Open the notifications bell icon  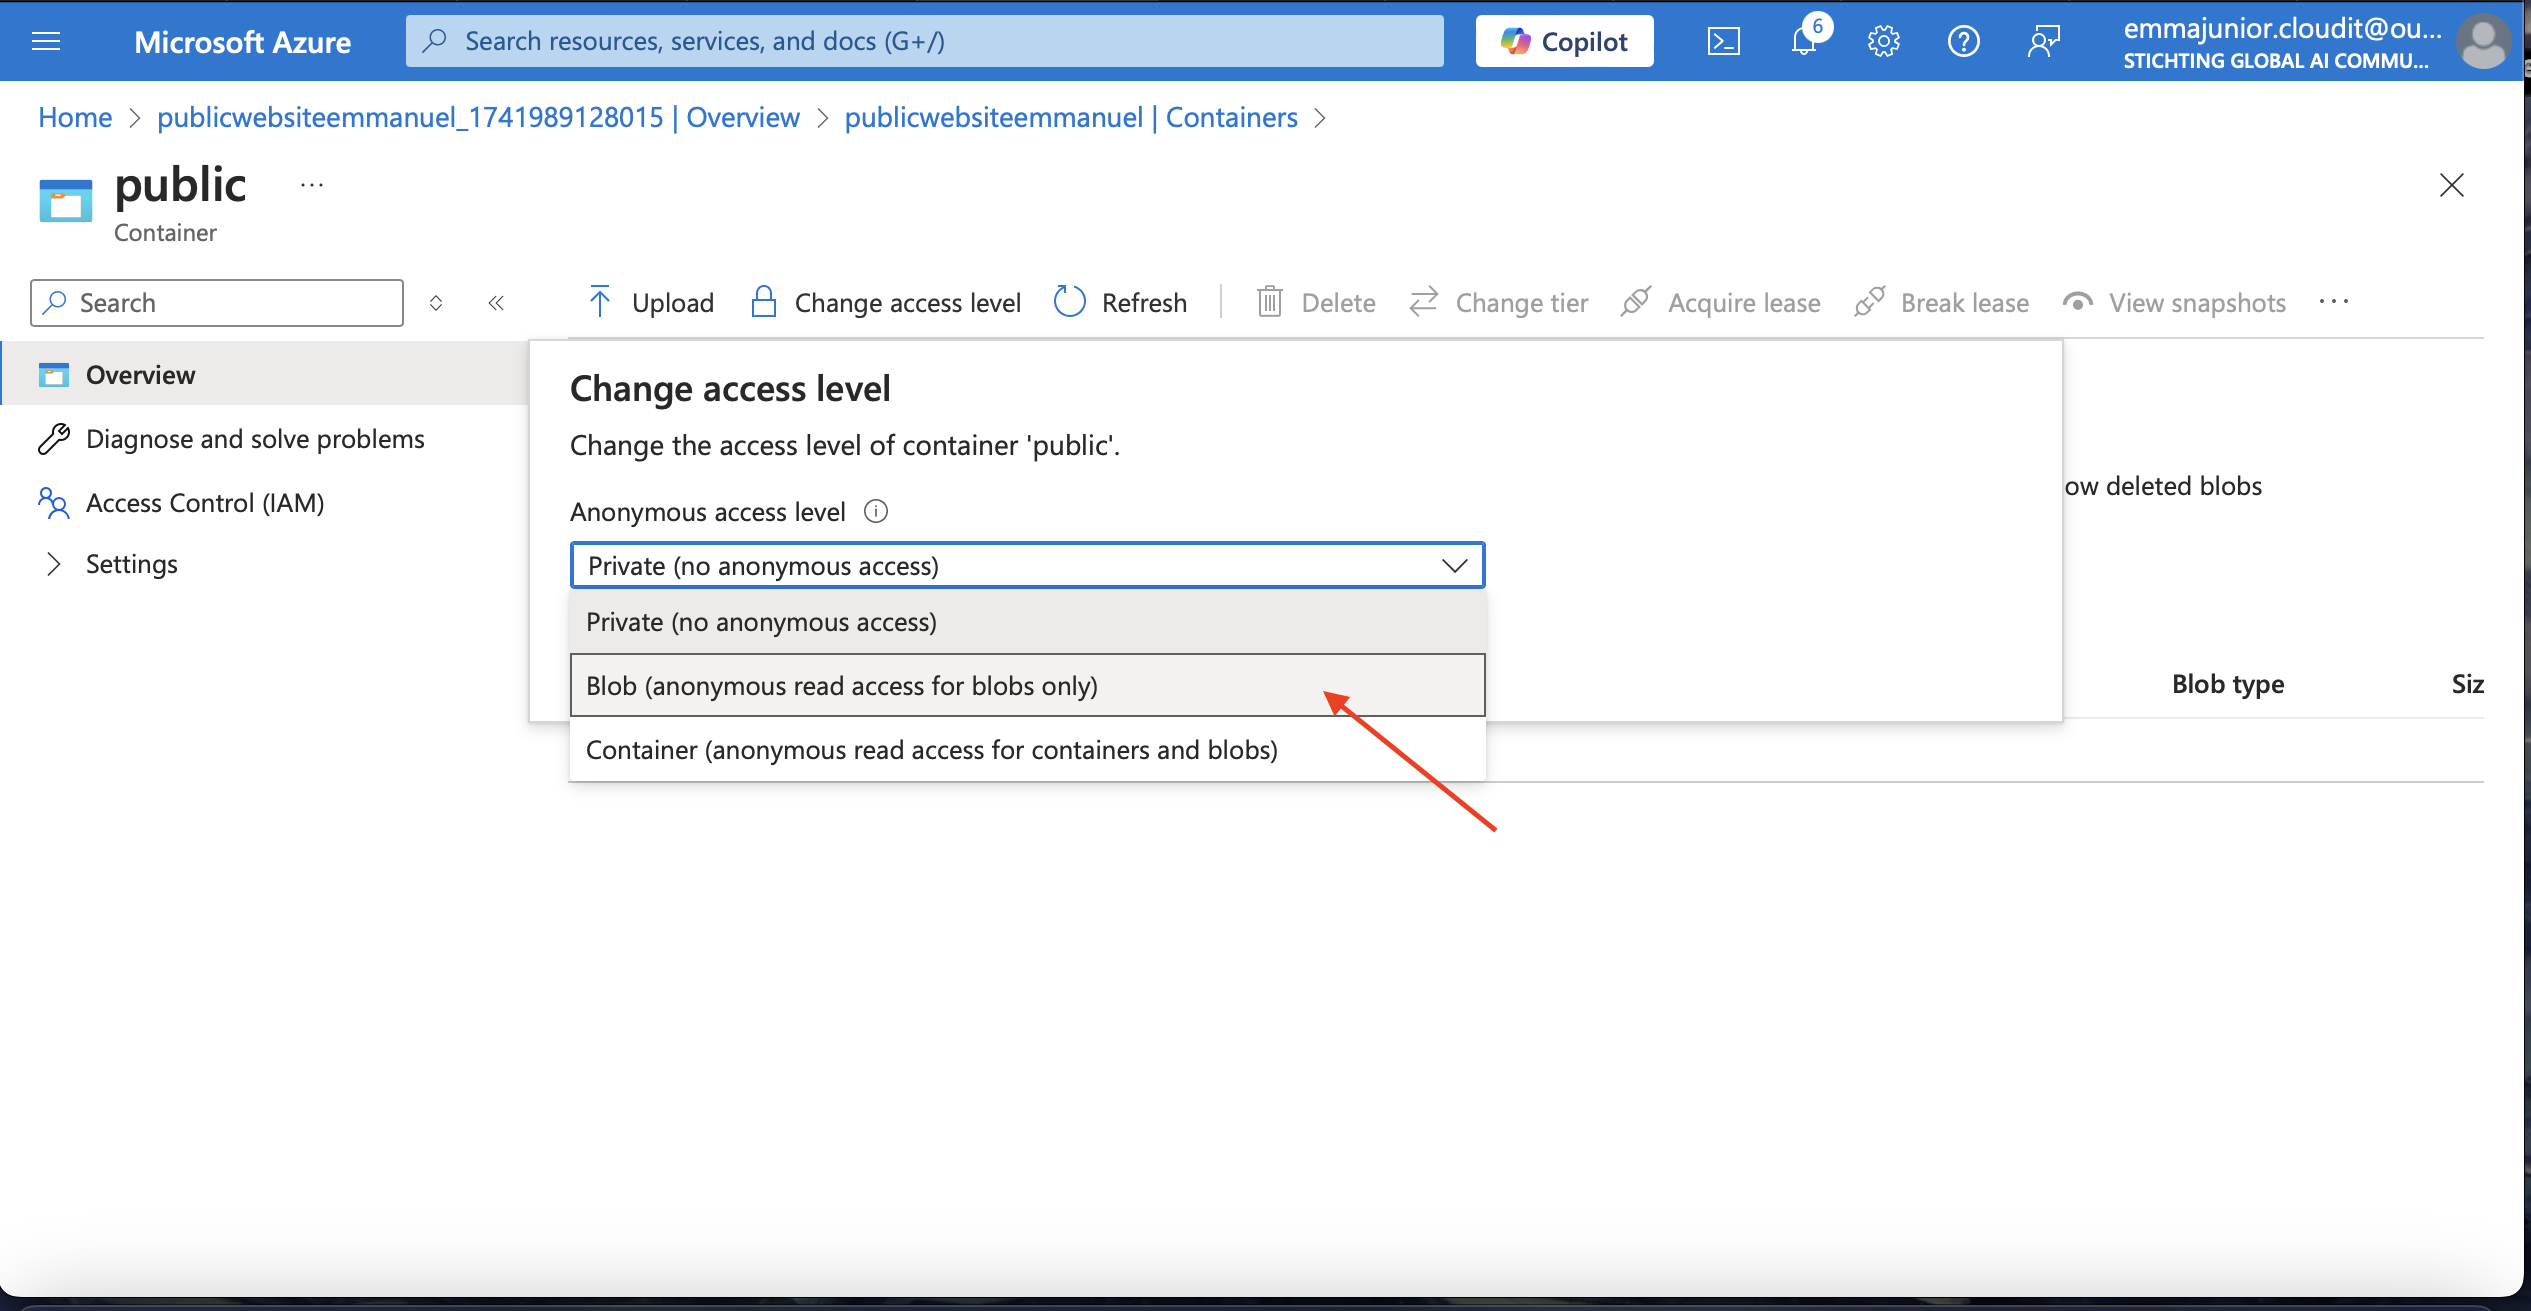[1805, 41]
